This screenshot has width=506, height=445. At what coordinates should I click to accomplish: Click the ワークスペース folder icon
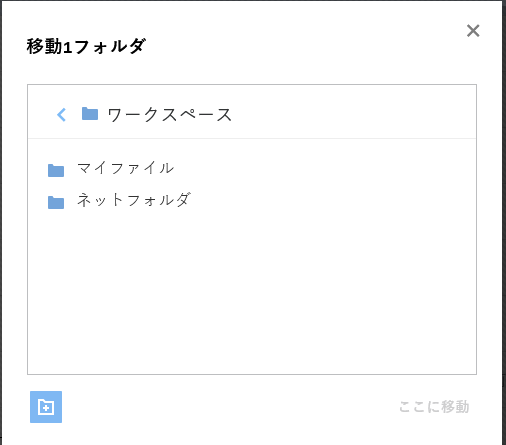tap(90, 114)
